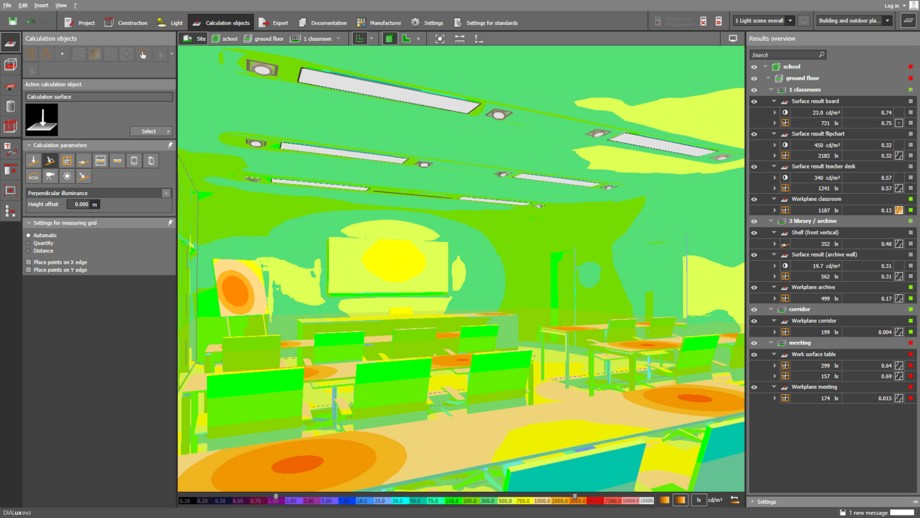Hide the Workplane classroom result
This screenshot has height=518, width=920.
[x=754, y=199]
